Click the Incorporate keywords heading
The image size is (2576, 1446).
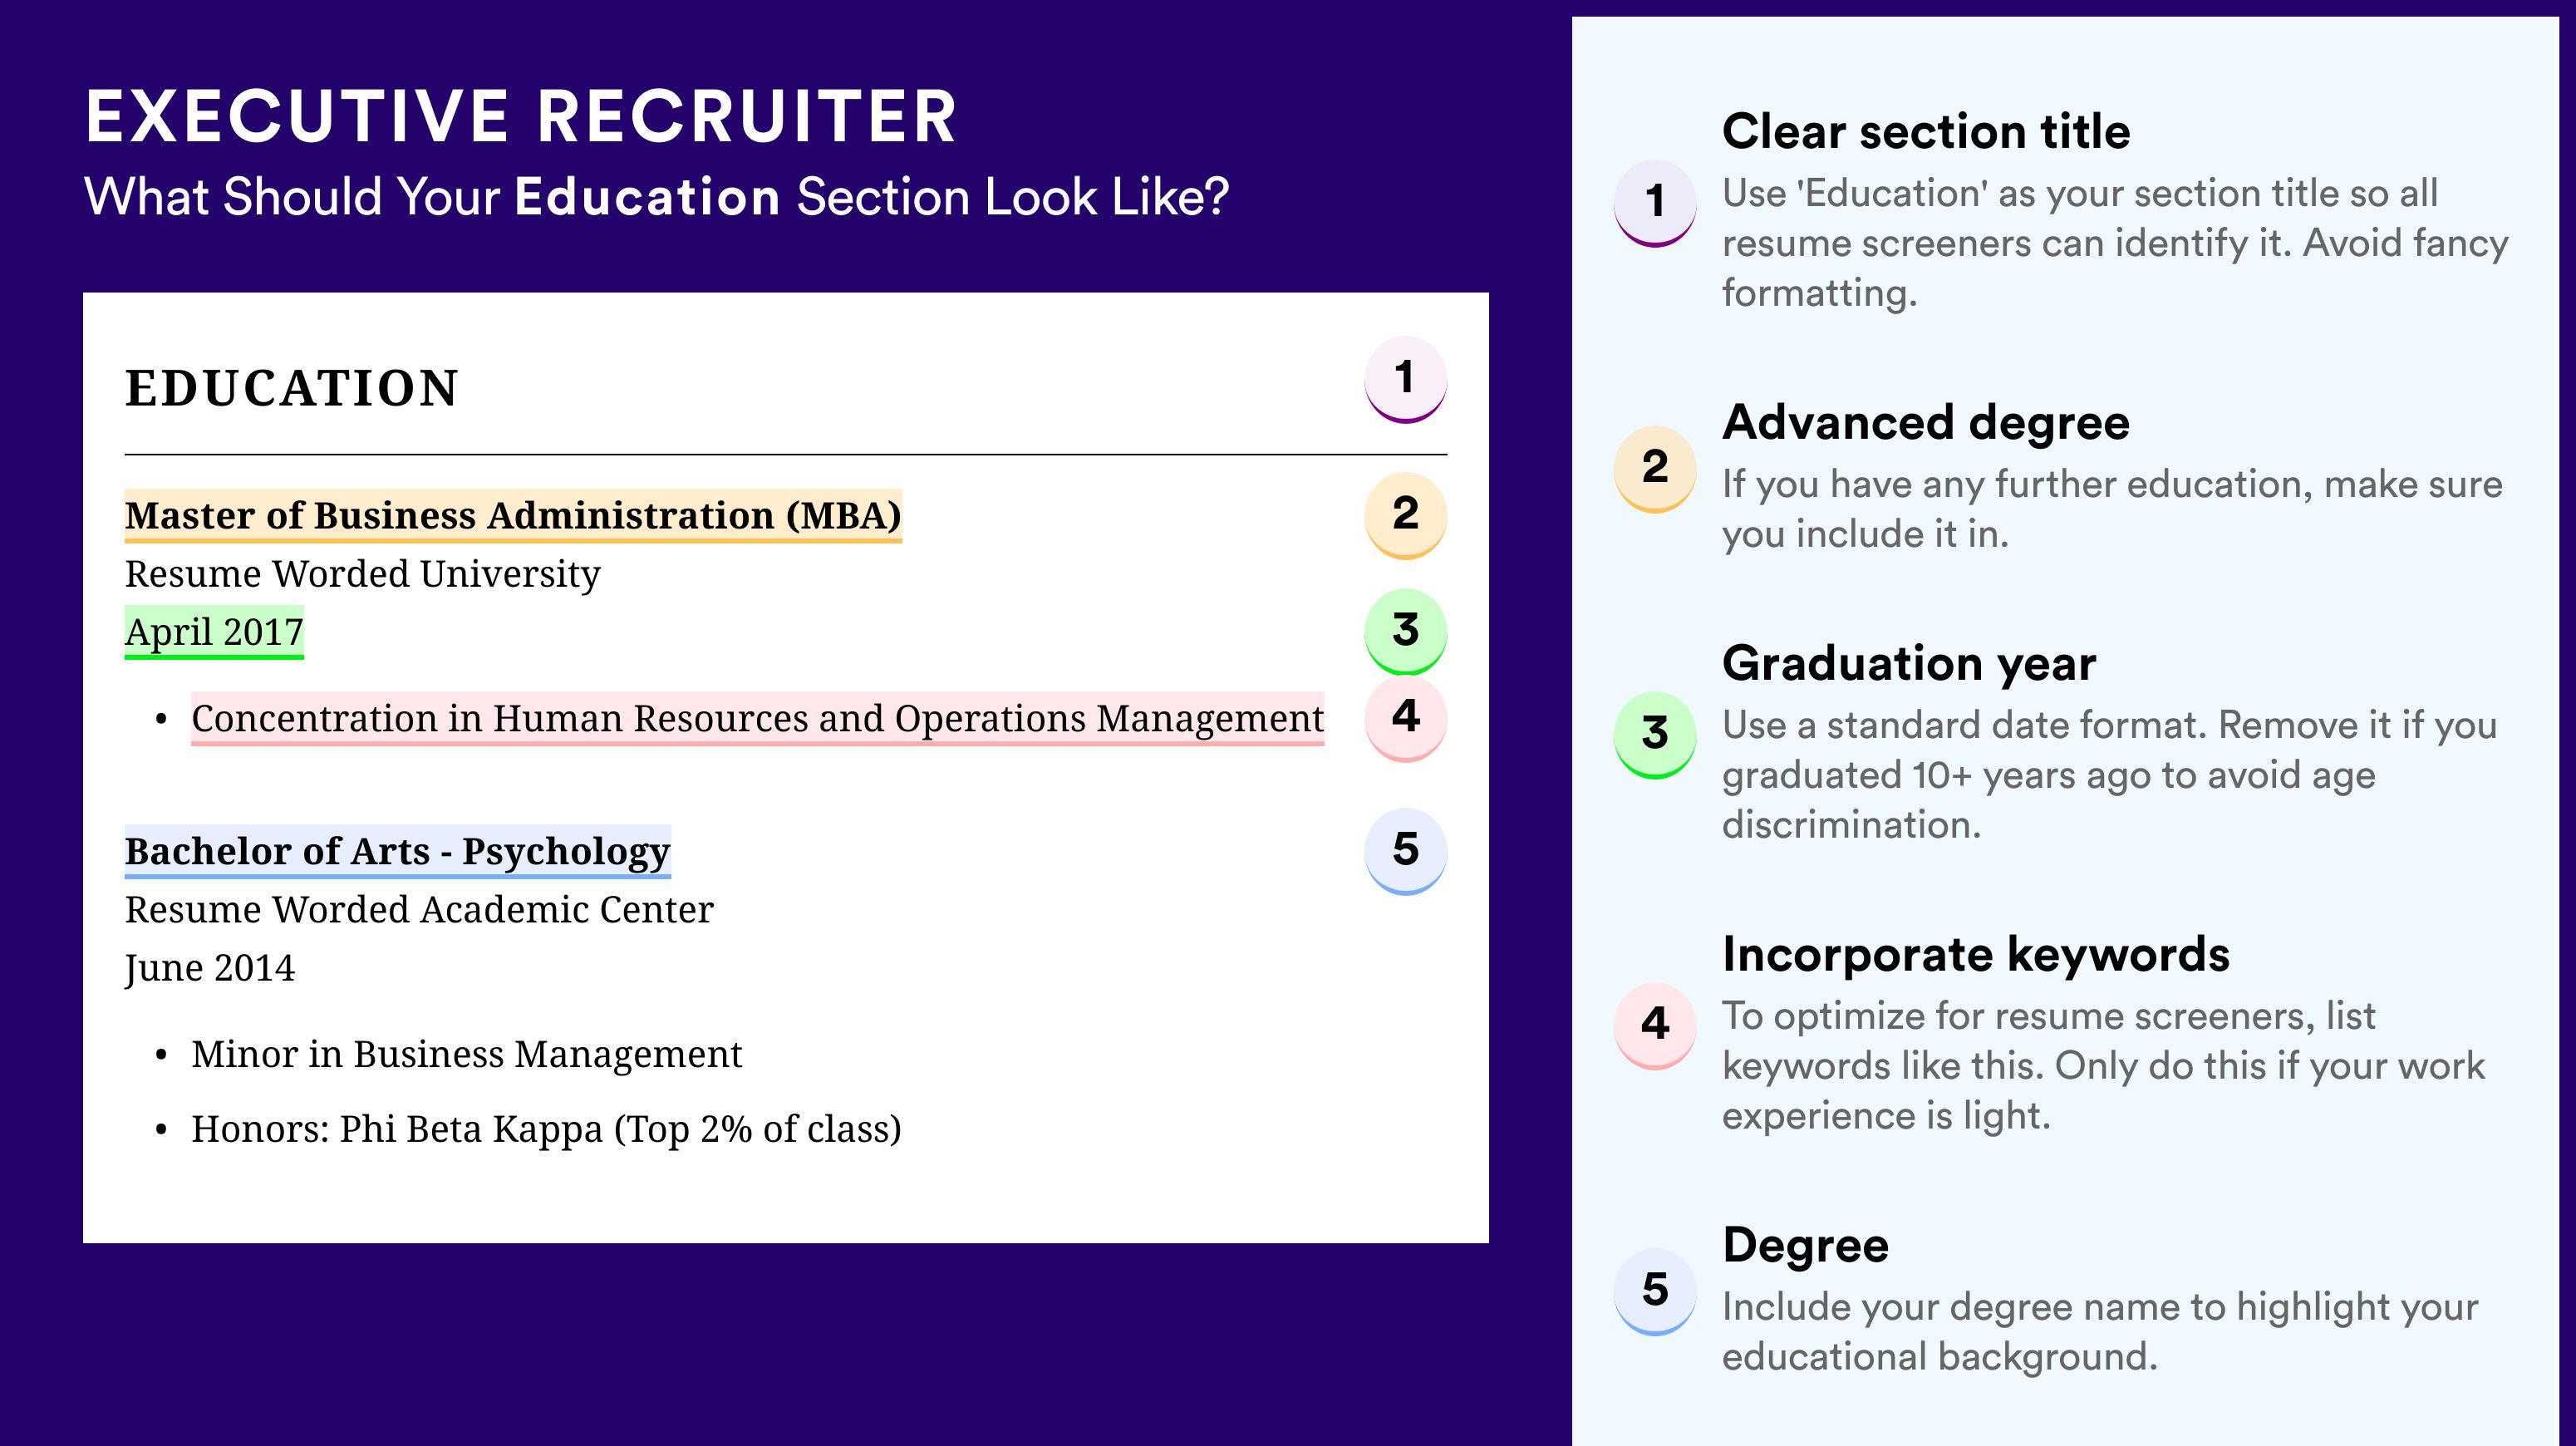click(x=1976, y=954)
